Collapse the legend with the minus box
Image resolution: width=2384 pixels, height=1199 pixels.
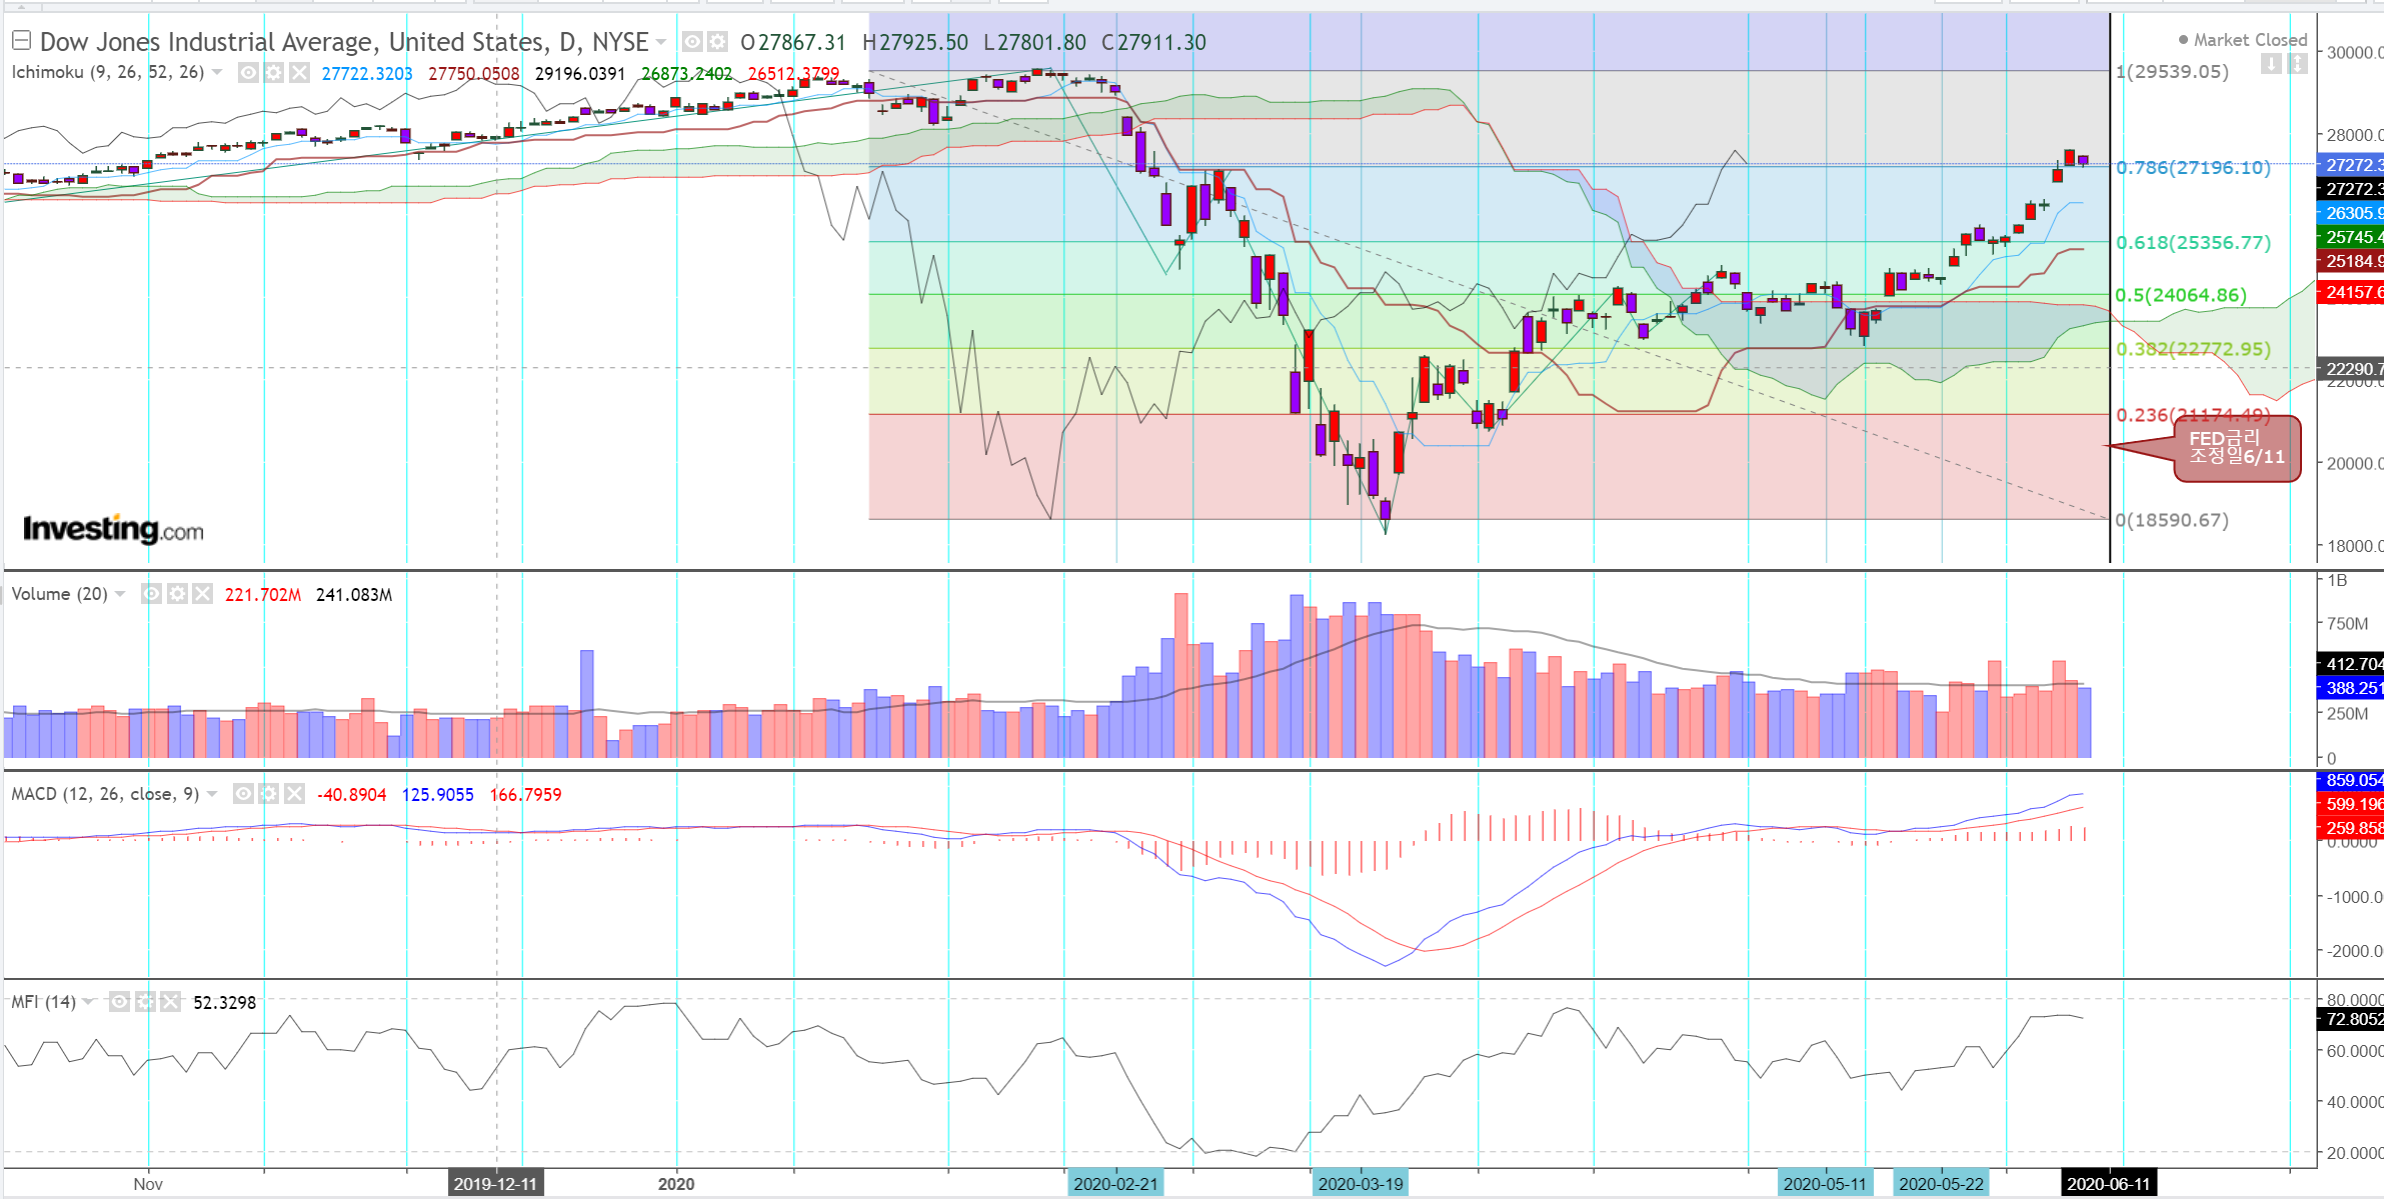(21, 41)
